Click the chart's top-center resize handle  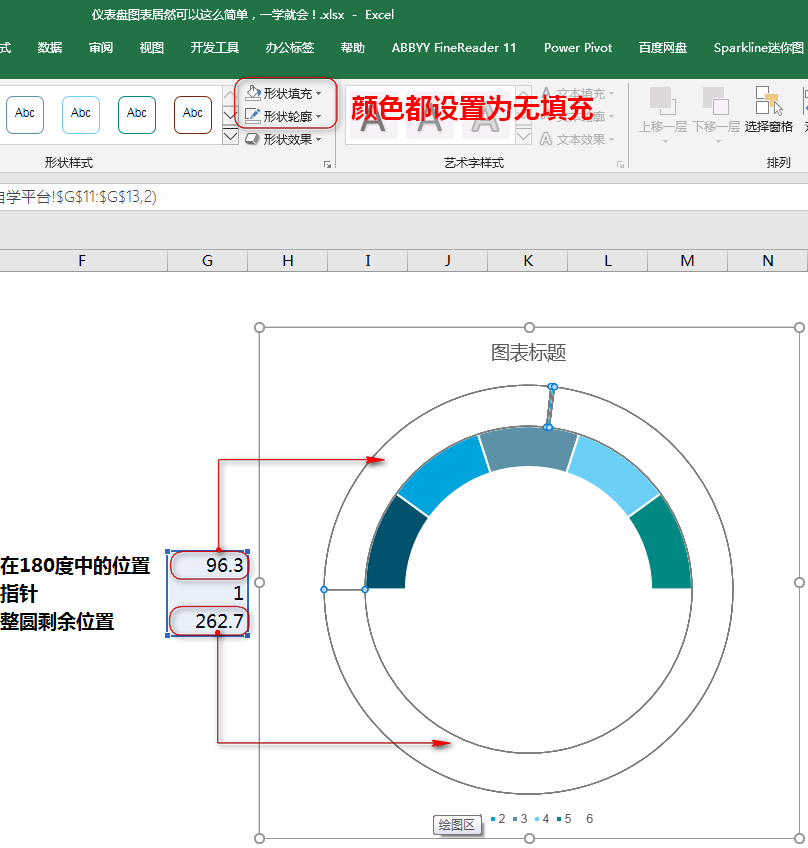(529, 327)
